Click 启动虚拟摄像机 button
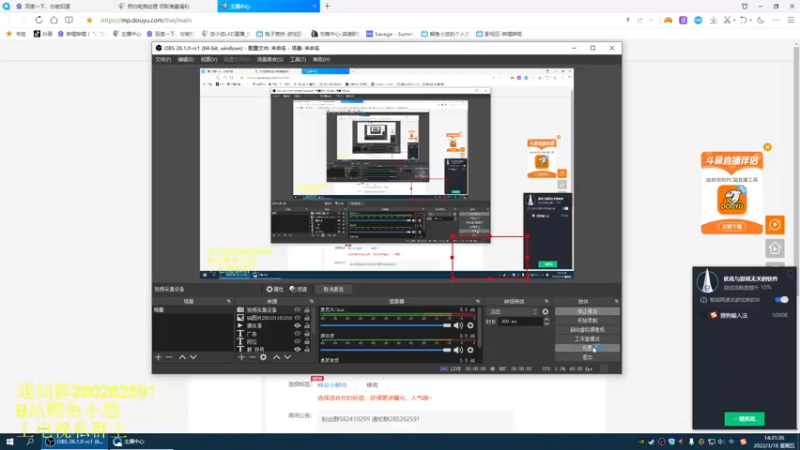This screenshot has height=450, width=800. (587, 330)
